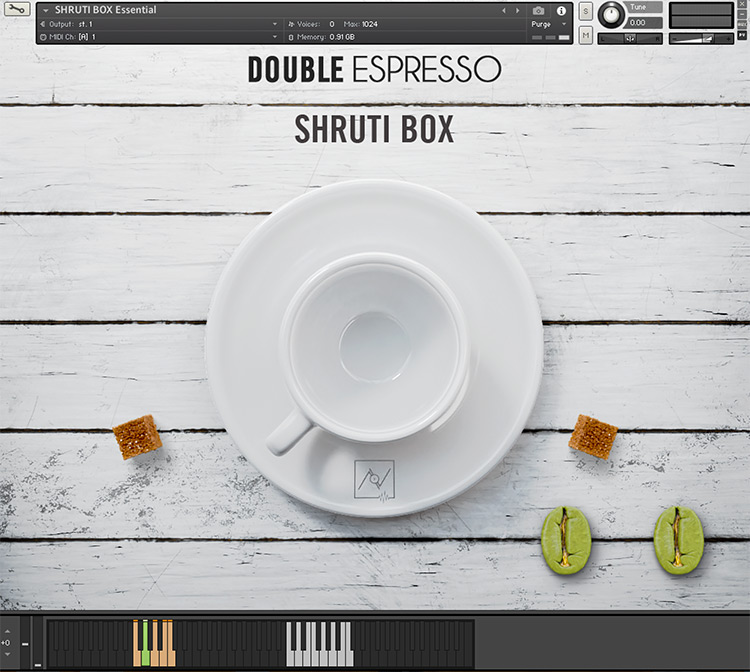Show instrument info with the i icon
This screenshot has width=750, height=672.
pos(561,11)
